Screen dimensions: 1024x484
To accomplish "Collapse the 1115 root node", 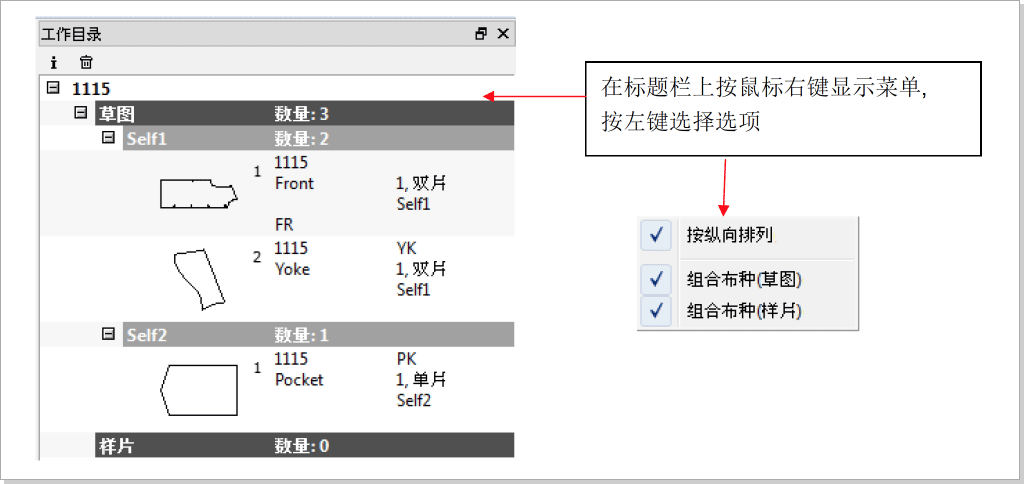I will point(53,88).
